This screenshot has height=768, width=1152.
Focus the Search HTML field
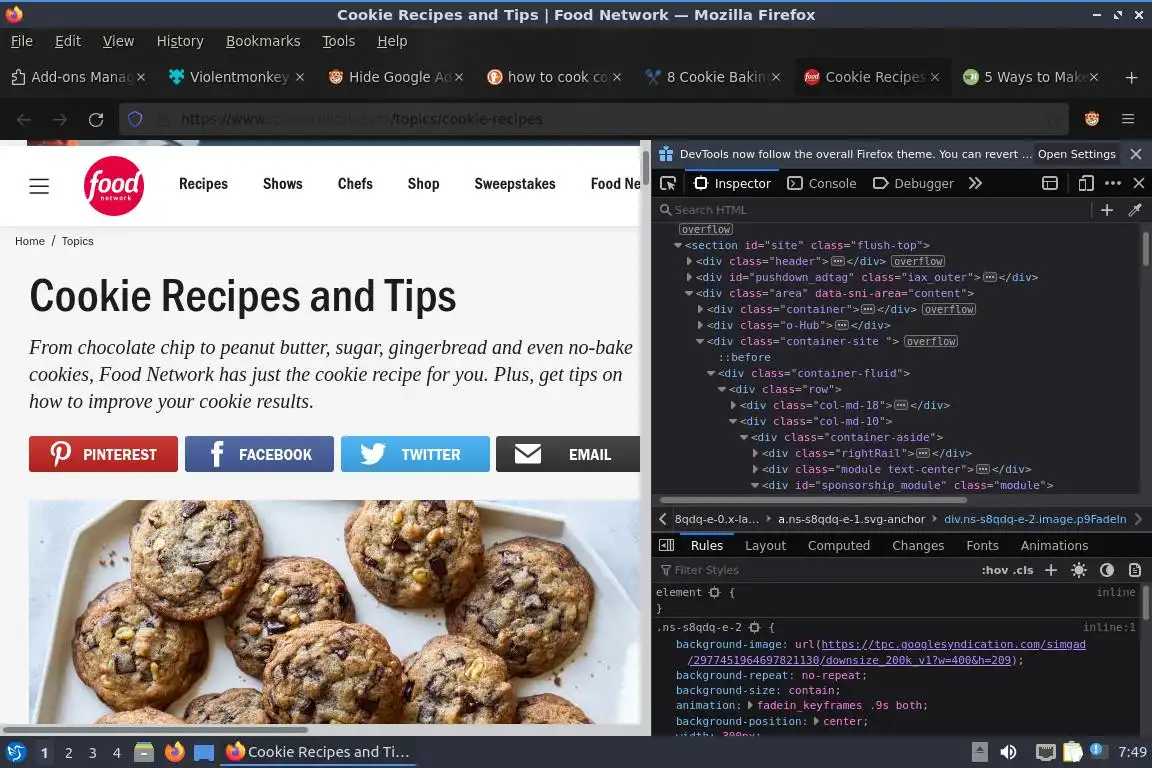(873, 210)
